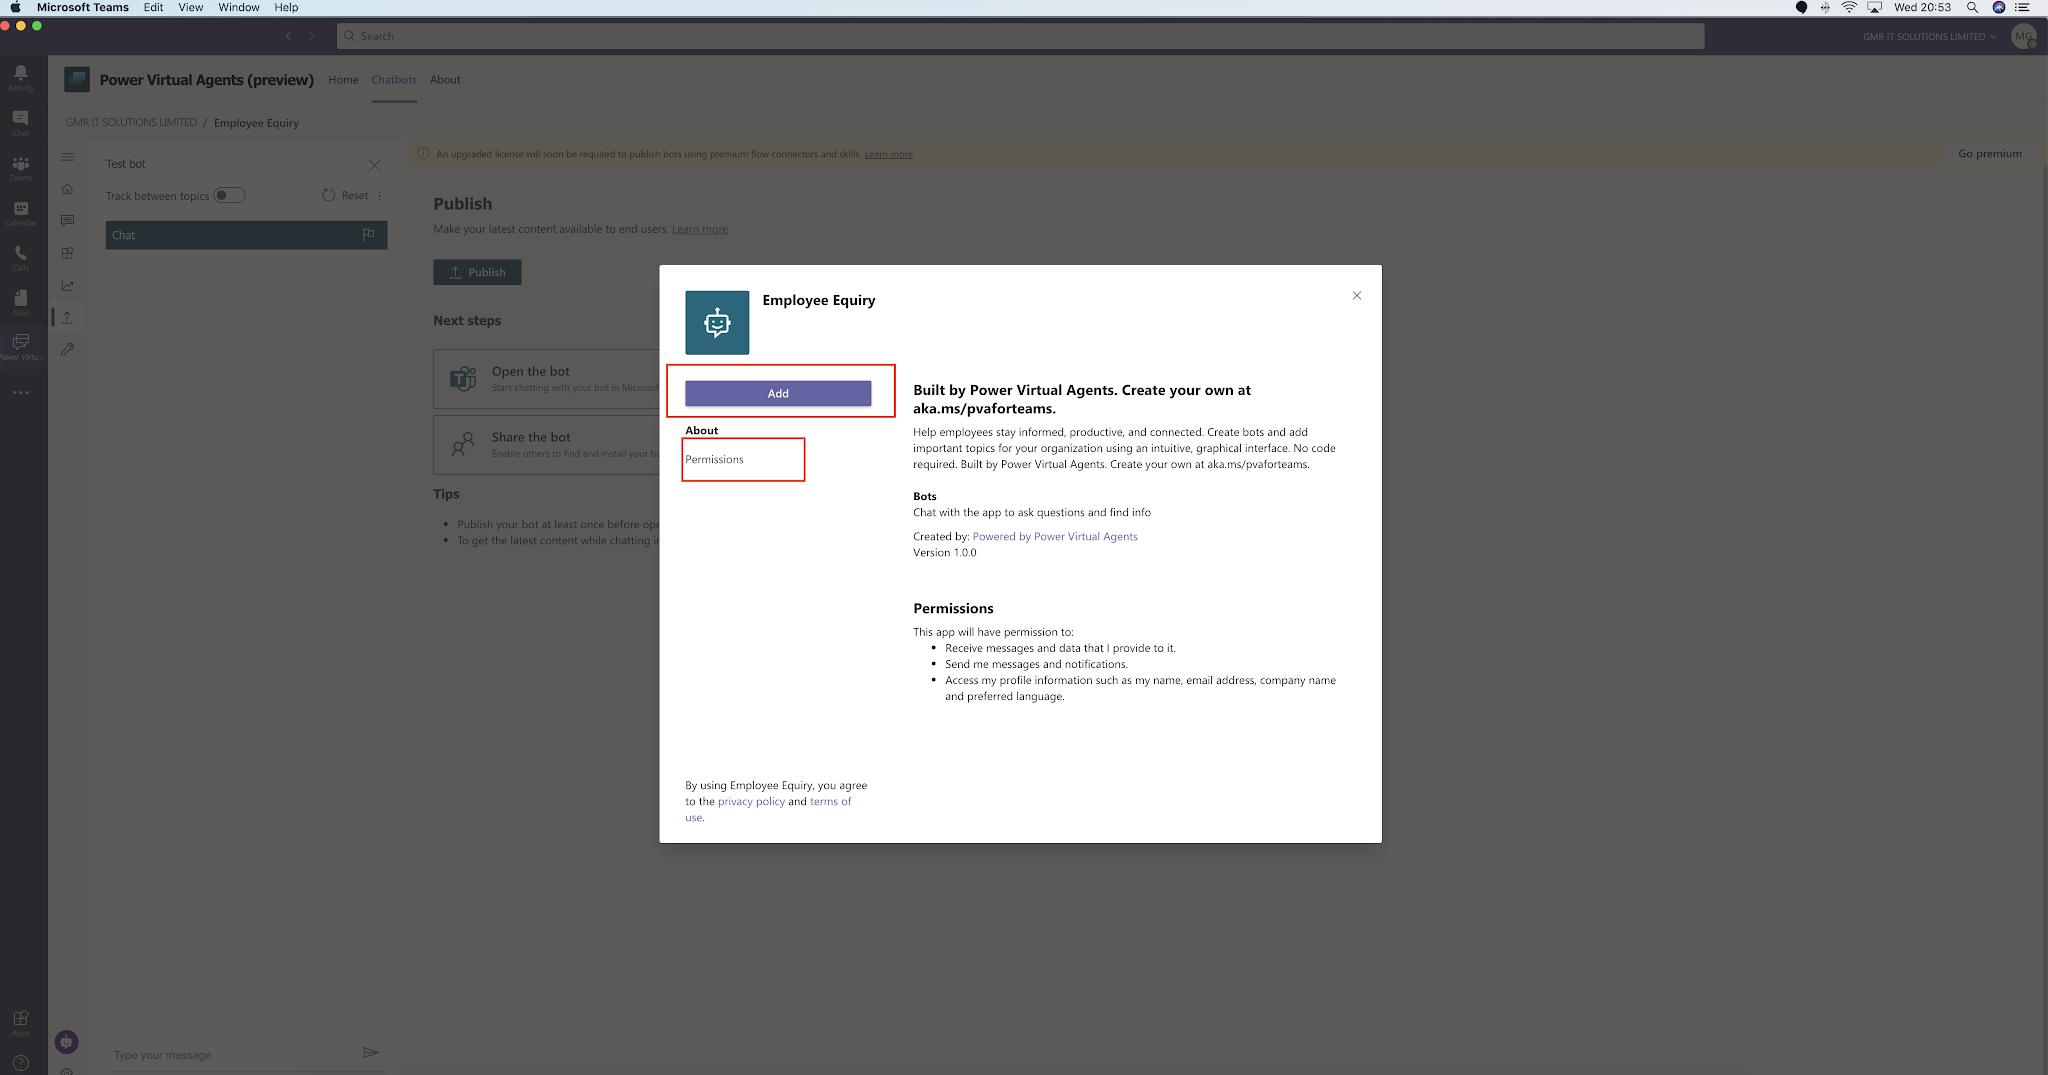Click the Teams Search box
The height and width of the screenshot is (1075, 2048).
click(1020, 36)
